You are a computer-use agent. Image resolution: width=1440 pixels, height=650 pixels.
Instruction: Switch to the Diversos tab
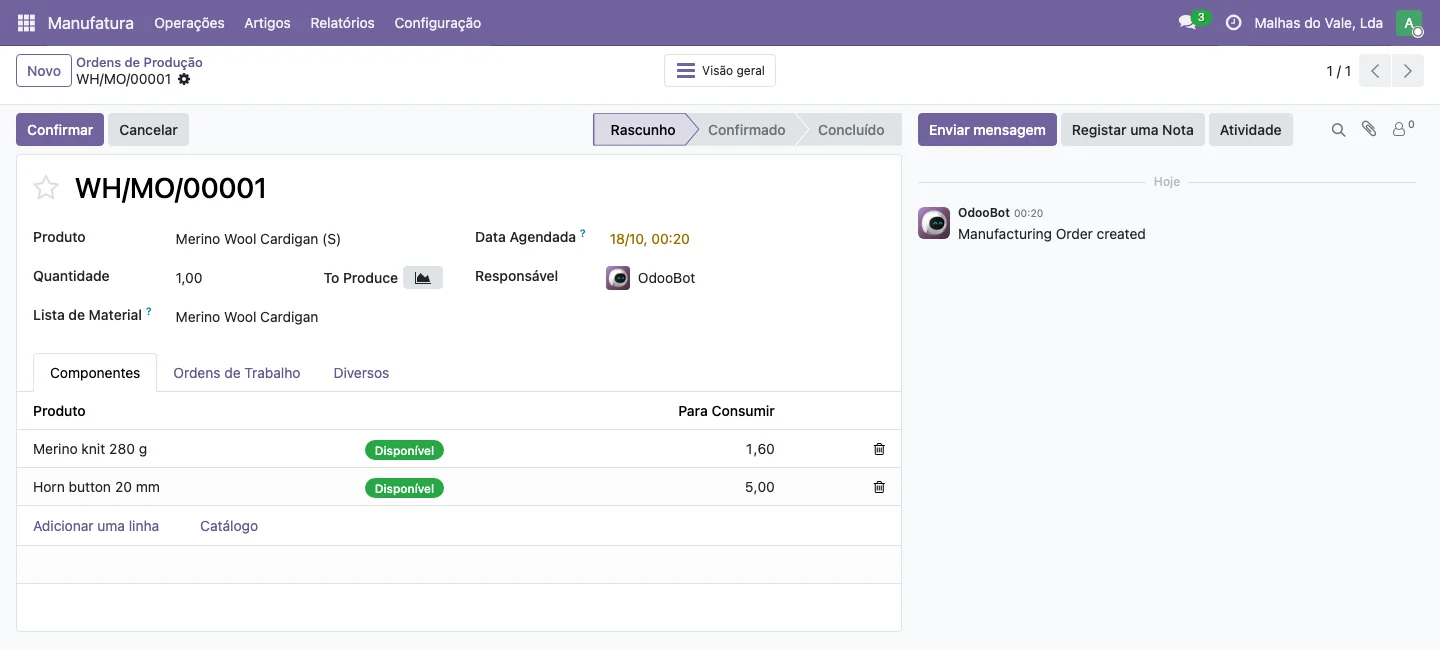tap(361, 373)
